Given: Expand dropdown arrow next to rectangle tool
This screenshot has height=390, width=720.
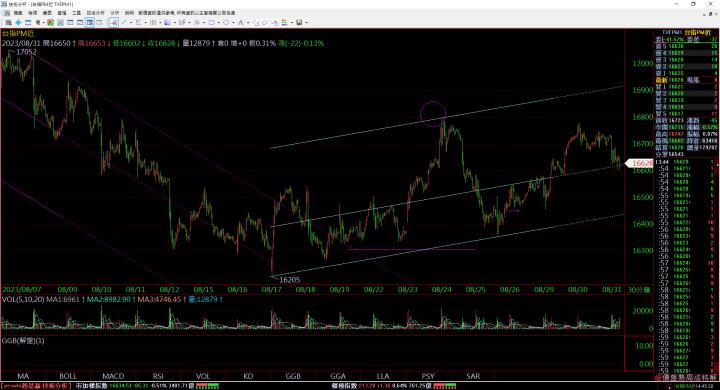Looking at the screenshot, I should click(x=219, y=23).
